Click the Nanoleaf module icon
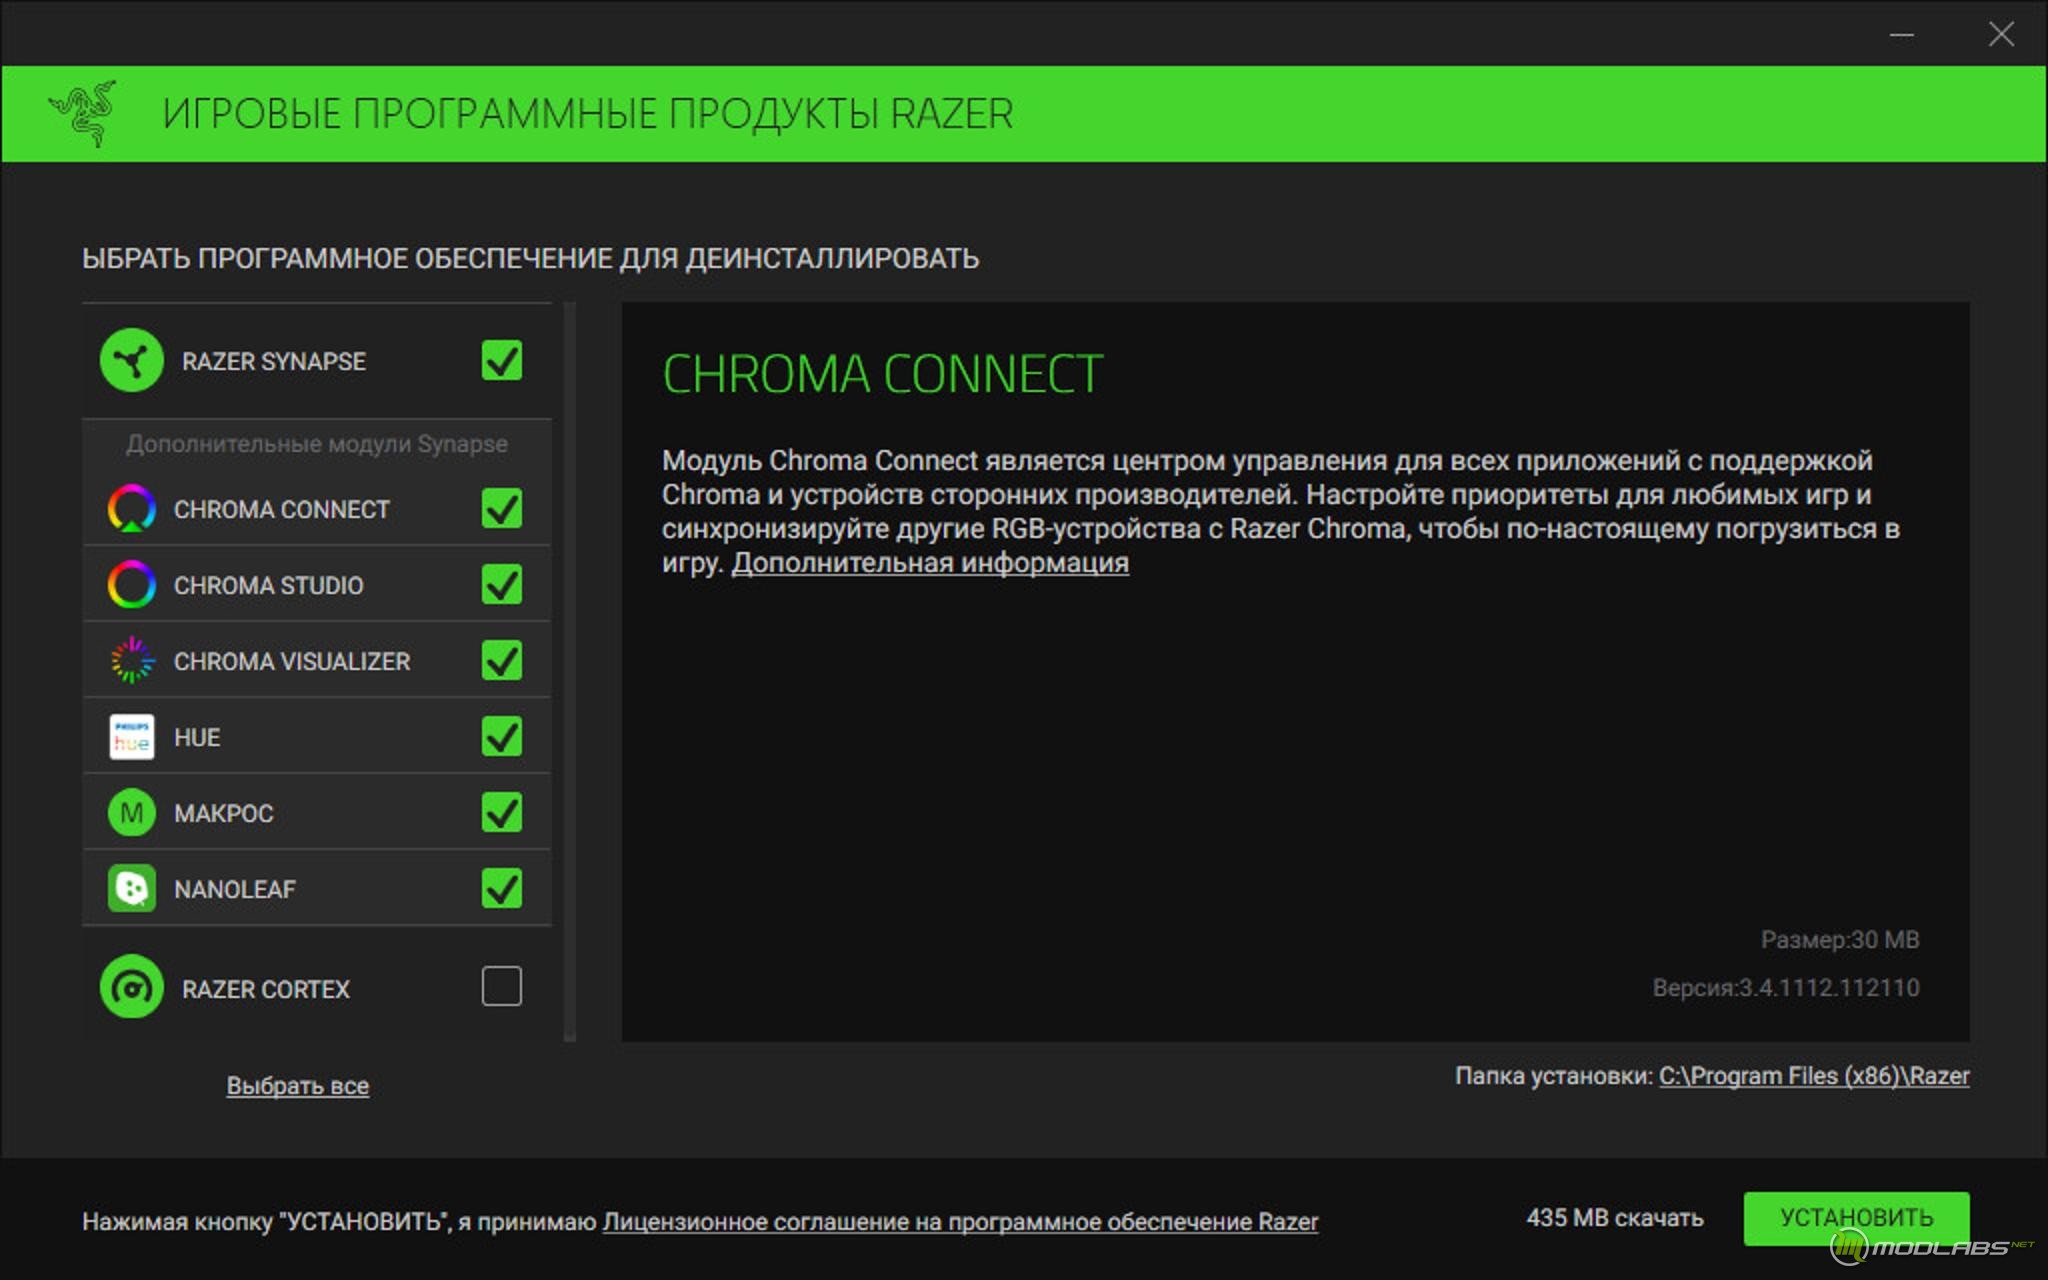 click(x=132, y=889)
